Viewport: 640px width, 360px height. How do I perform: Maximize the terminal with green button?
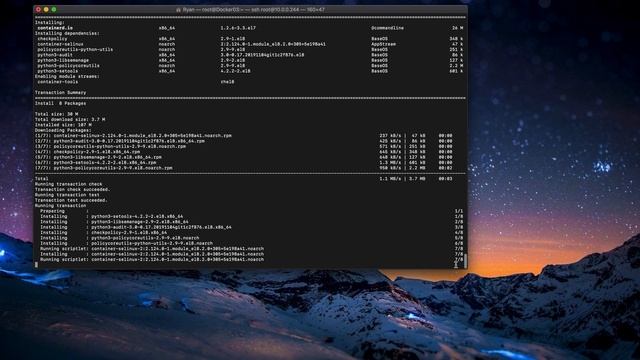click(54, 9)
